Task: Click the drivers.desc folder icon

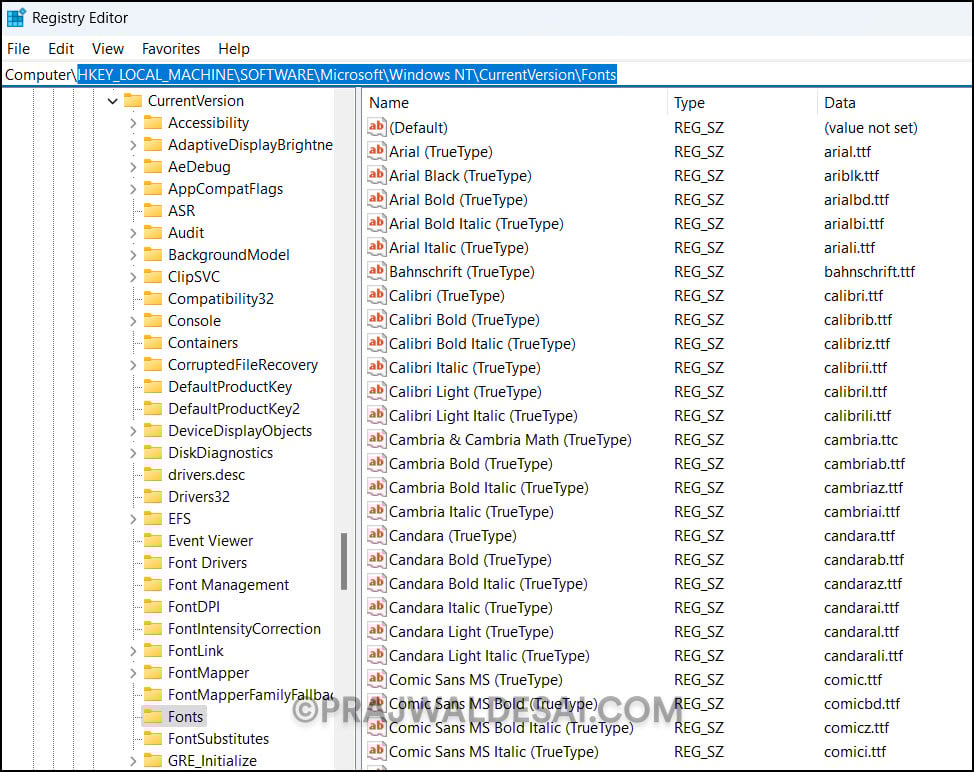Action: coord(153,475)
